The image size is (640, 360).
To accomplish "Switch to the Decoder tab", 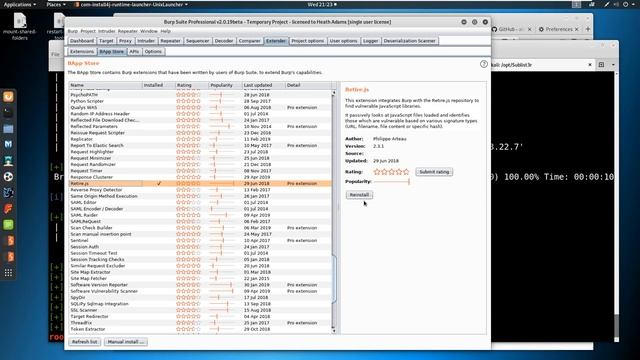I will point(224,41).
